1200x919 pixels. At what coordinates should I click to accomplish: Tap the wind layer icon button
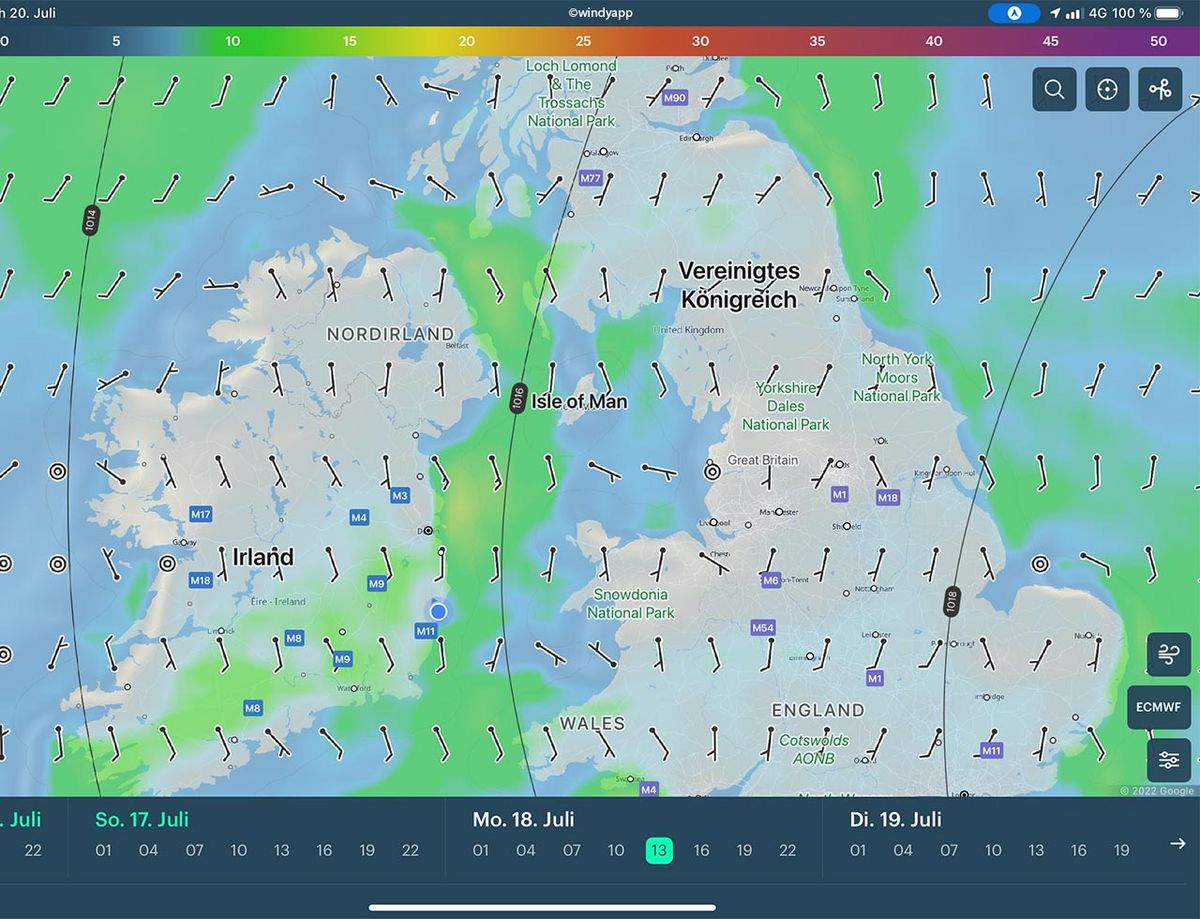pyautogui.click(x=1169, y=654)
